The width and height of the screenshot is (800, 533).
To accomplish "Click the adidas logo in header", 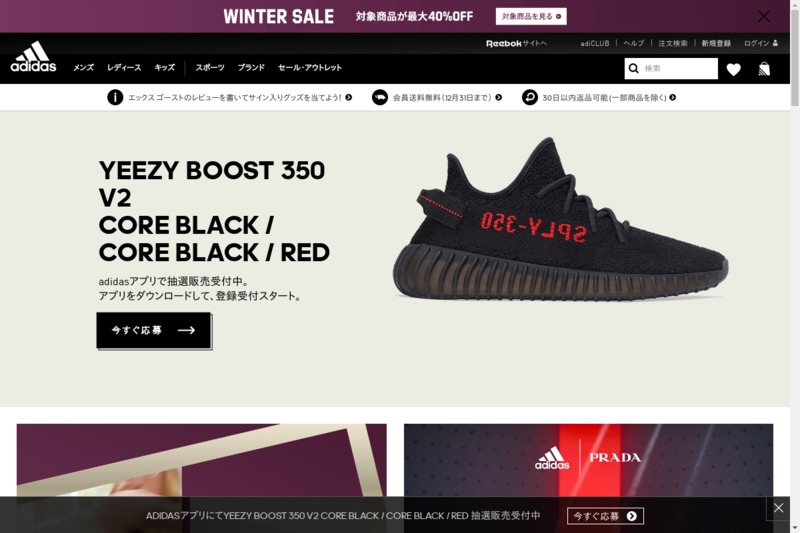I will [x=33, y=56].
